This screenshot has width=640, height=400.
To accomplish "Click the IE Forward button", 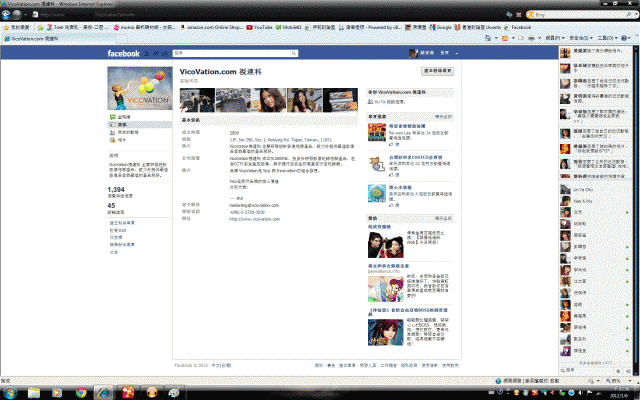I will 17,14.
